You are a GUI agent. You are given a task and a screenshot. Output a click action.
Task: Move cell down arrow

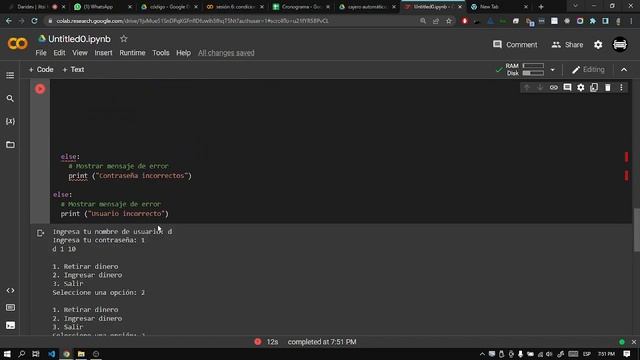[540, 88]
